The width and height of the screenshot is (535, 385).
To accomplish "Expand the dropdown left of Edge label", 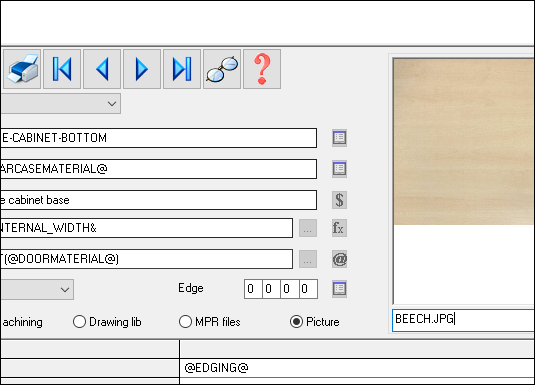I will point(37,290).
